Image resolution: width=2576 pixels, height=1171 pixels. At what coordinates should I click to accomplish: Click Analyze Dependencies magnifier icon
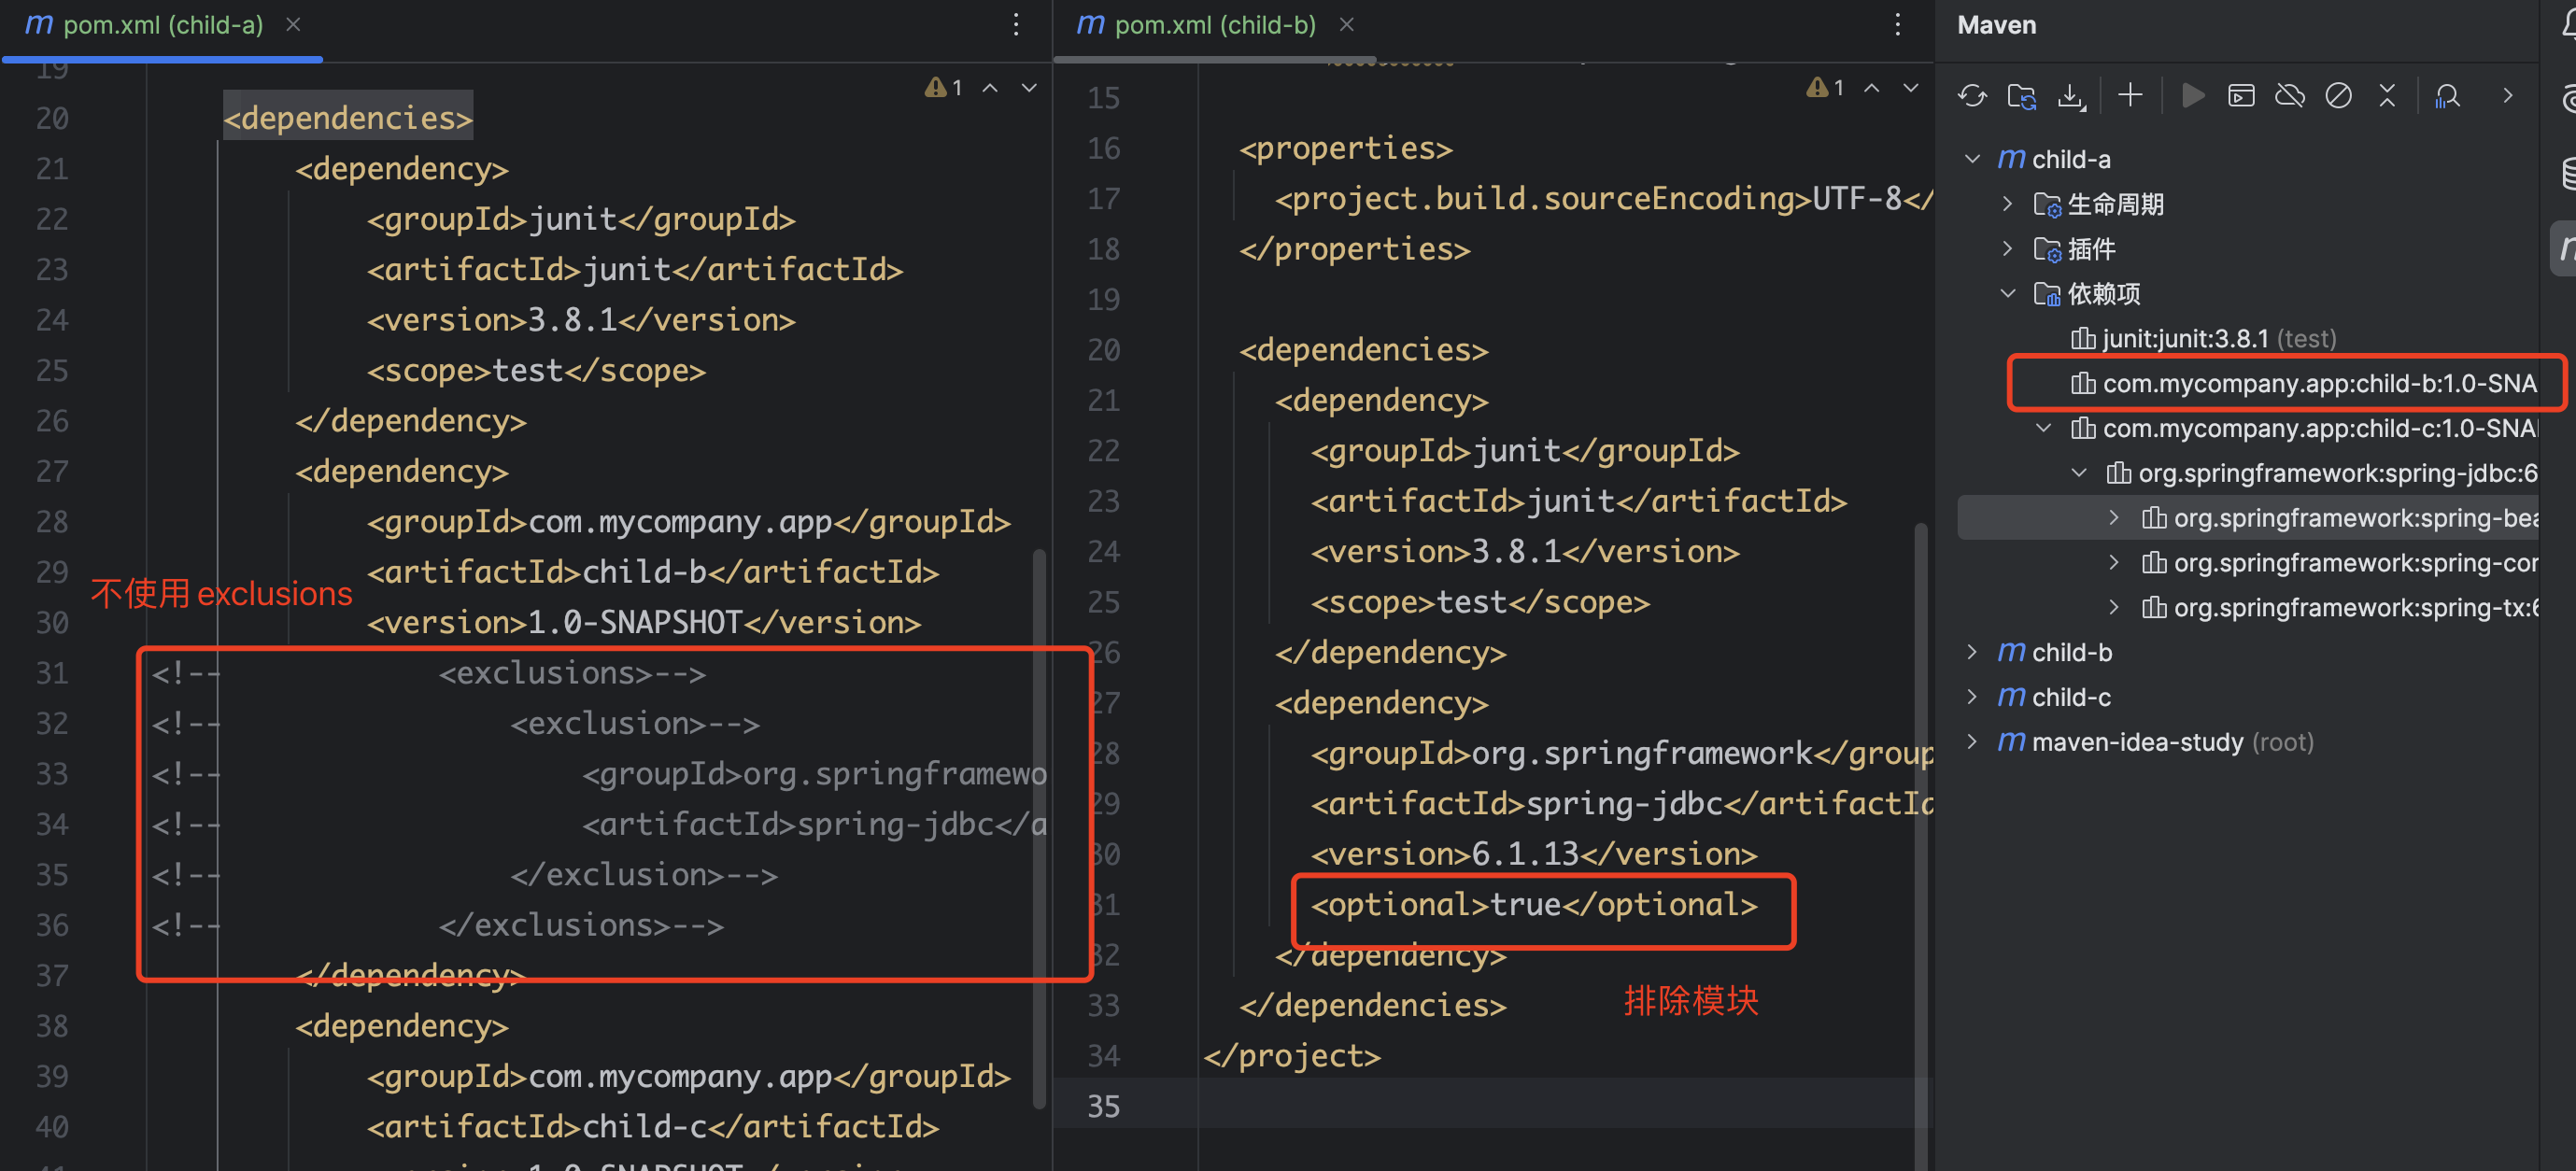[x=2448, y=95]
